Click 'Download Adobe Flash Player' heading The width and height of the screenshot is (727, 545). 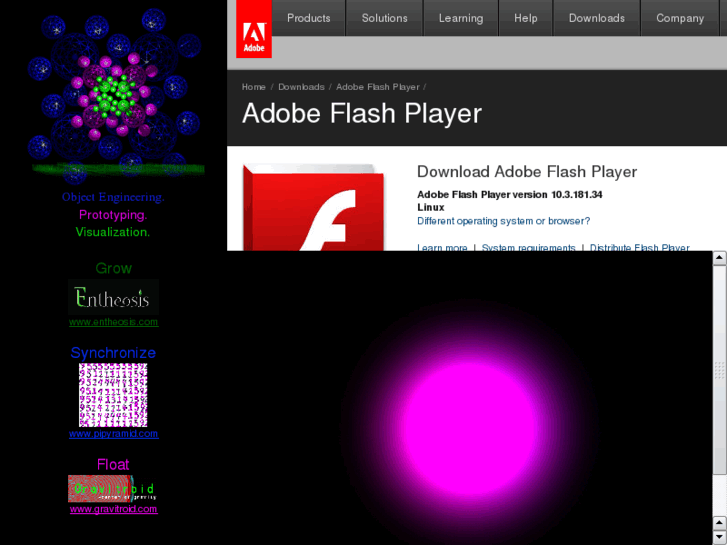tap(527, 172)
